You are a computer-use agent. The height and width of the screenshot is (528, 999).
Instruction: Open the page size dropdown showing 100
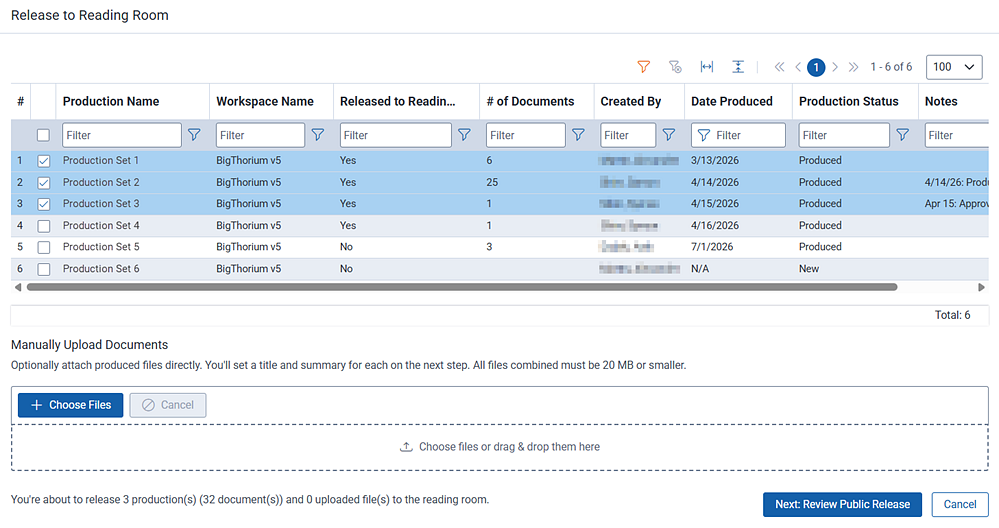click(954, 67)
